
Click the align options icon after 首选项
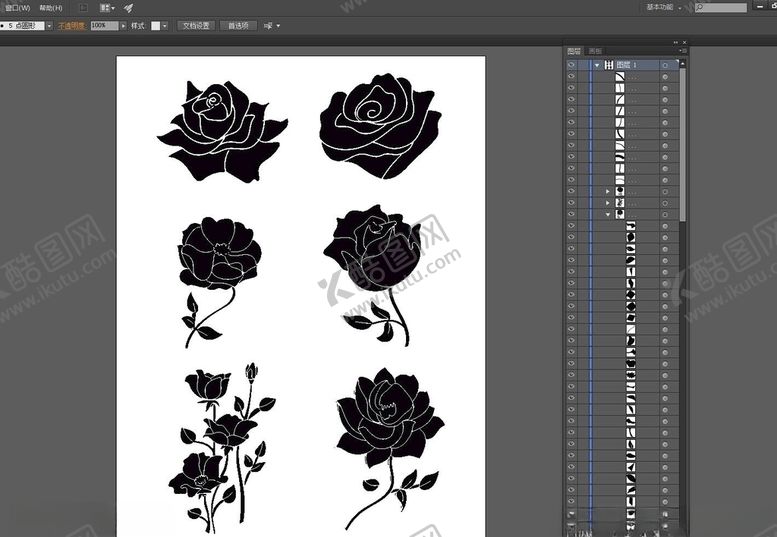pyautogui.click(x=270, y=26)
